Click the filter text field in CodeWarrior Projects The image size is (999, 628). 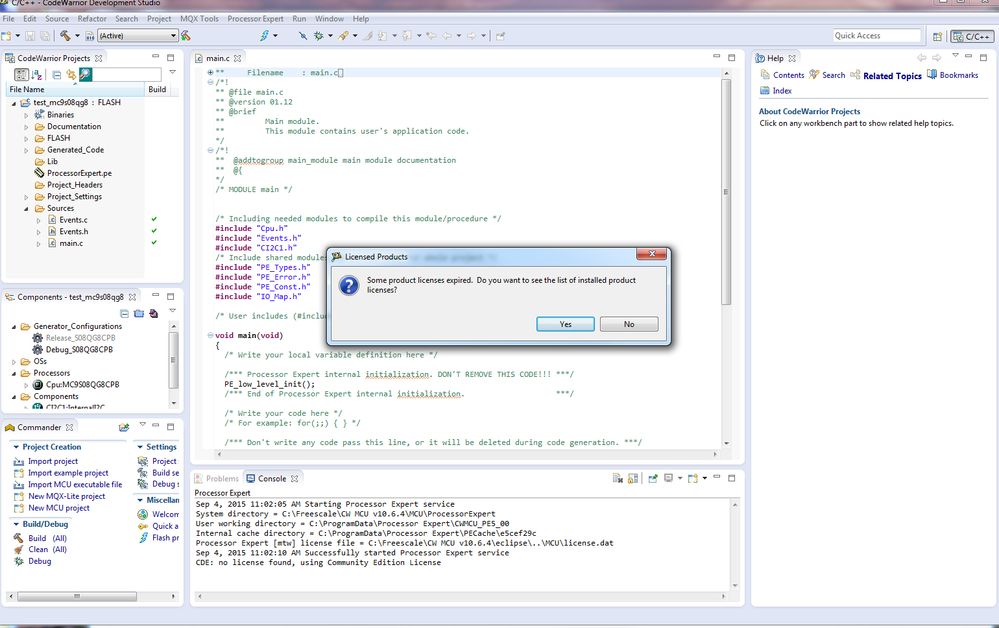pyautogui.click(x=127, y=75)
